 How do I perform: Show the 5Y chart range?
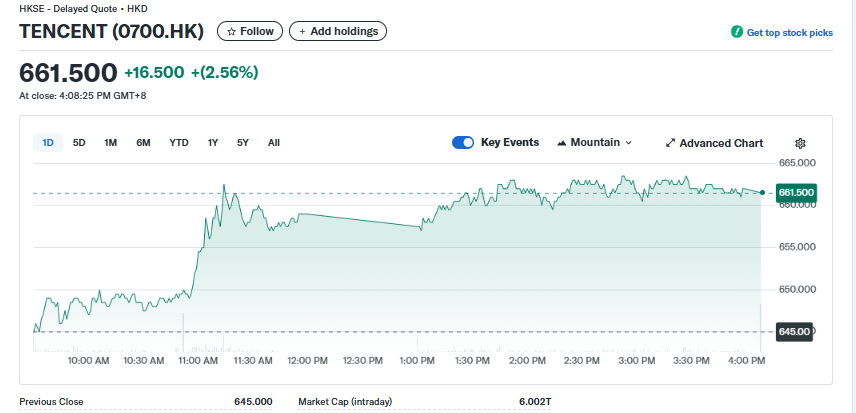243,143
